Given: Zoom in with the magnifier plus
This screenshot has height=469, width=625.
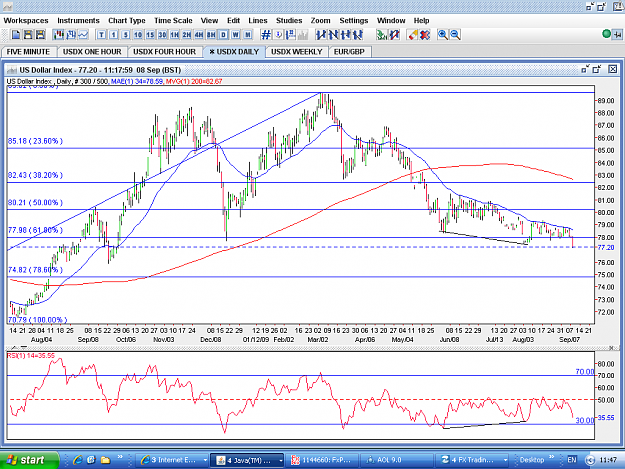Looking at the screenshot, I should pos(442,35).
